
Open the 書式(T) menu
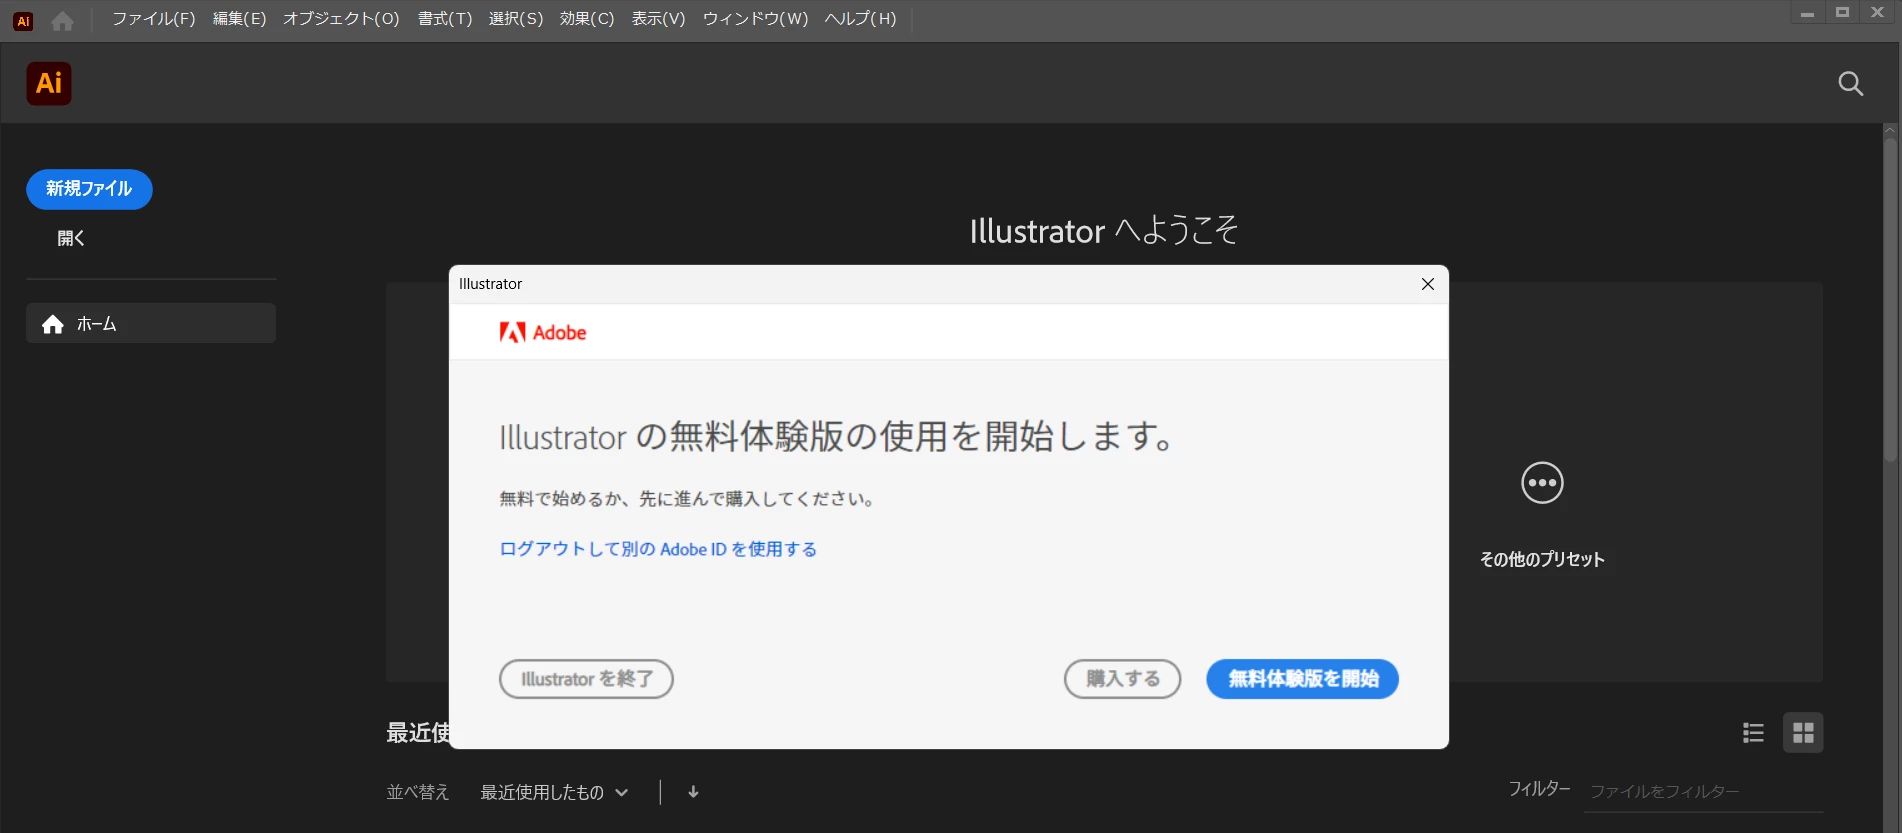click(x=445, y=19)
